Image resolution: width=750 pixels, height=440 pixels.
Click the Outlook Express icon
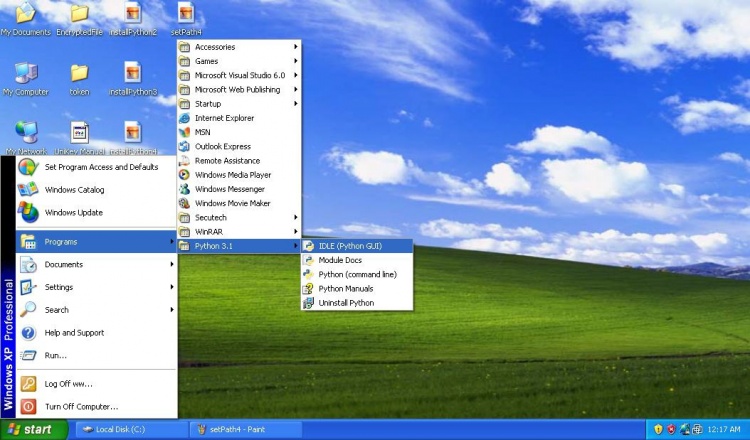pos(185,146)
